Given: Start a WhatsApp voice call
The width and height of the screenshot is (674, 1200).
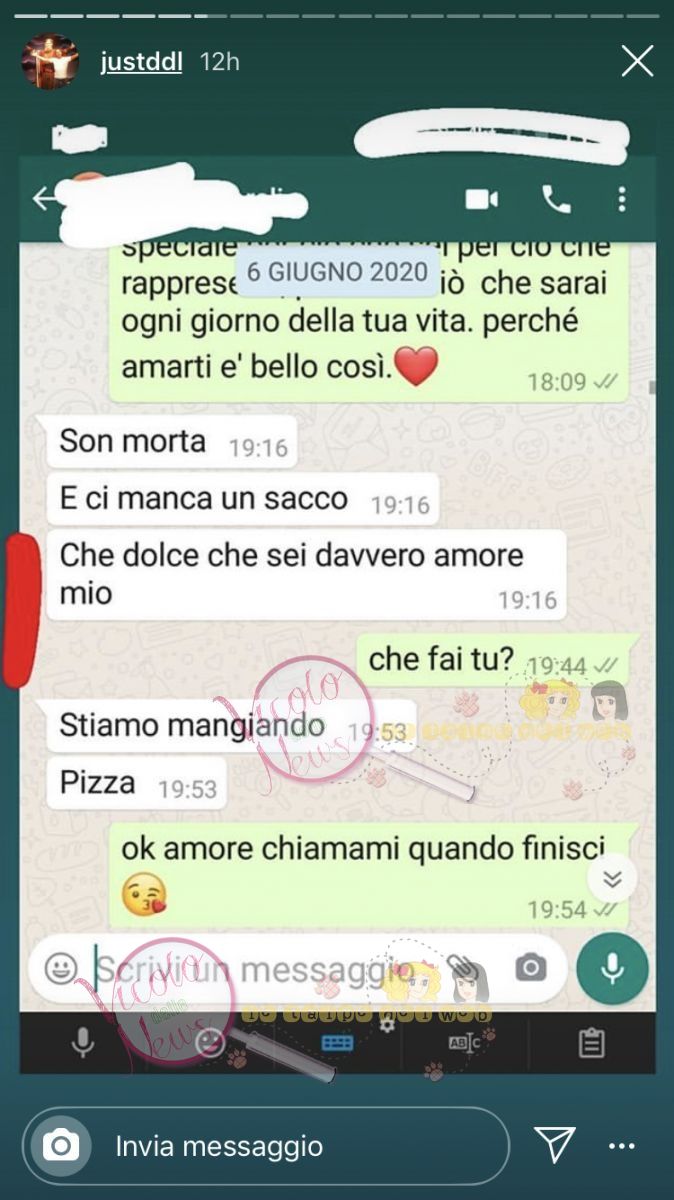Looking at the screenshot, I should 556,200.
